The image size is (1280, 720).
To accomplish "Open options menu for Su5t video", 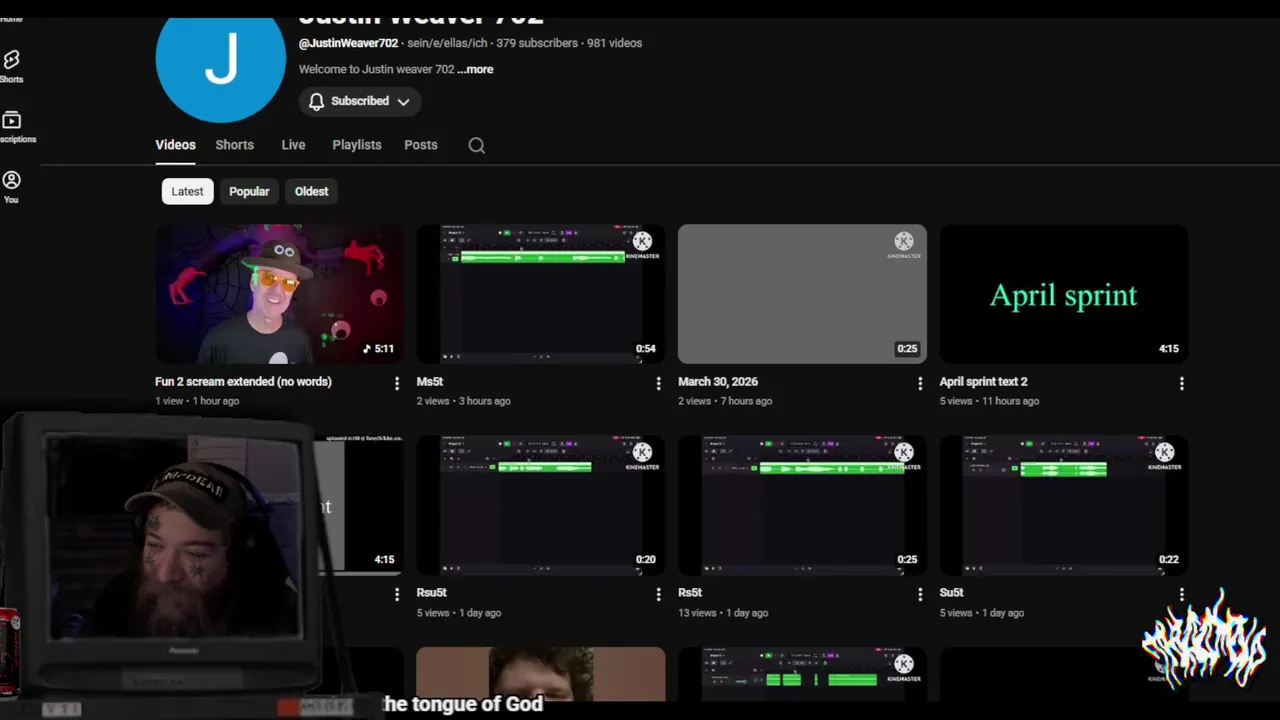I will [x=1182, y=594].
